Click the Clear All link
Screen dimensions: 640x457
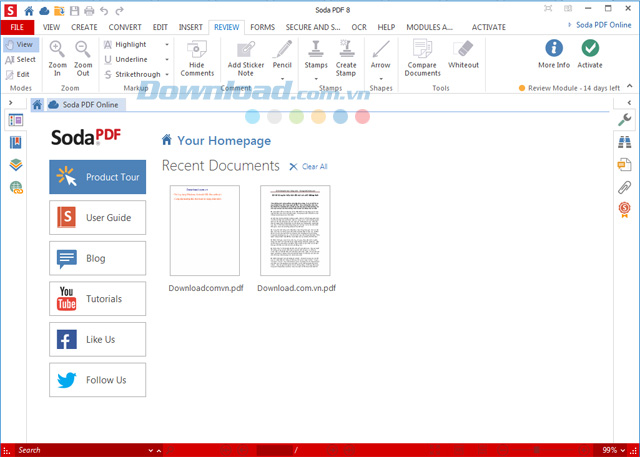point(308,166)
